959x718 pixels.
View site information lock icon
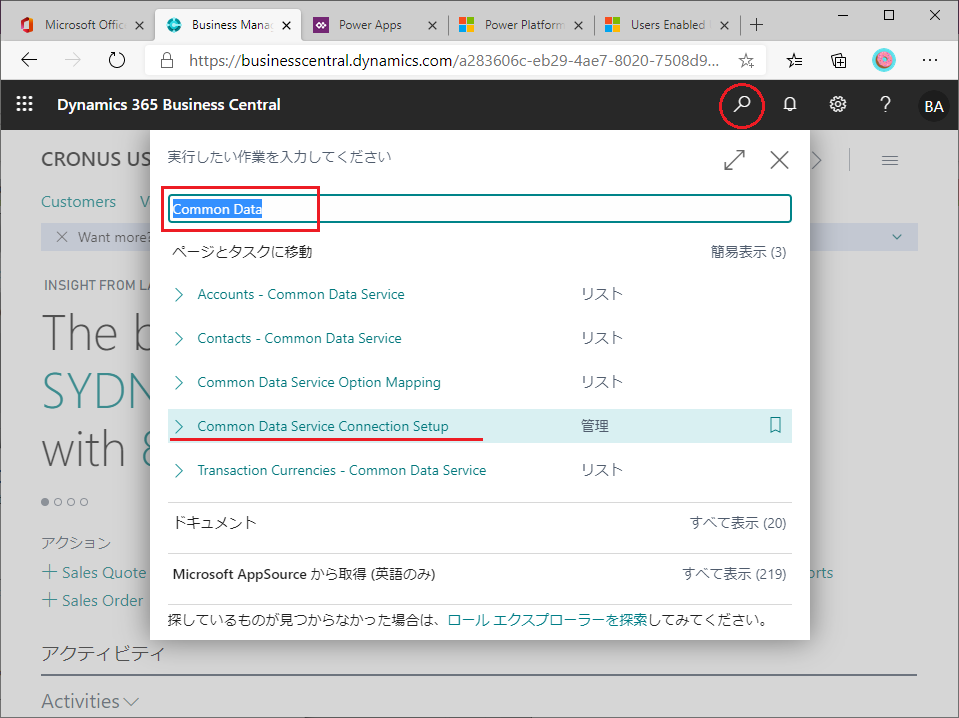pyautogui.click(x=166, y=60)
